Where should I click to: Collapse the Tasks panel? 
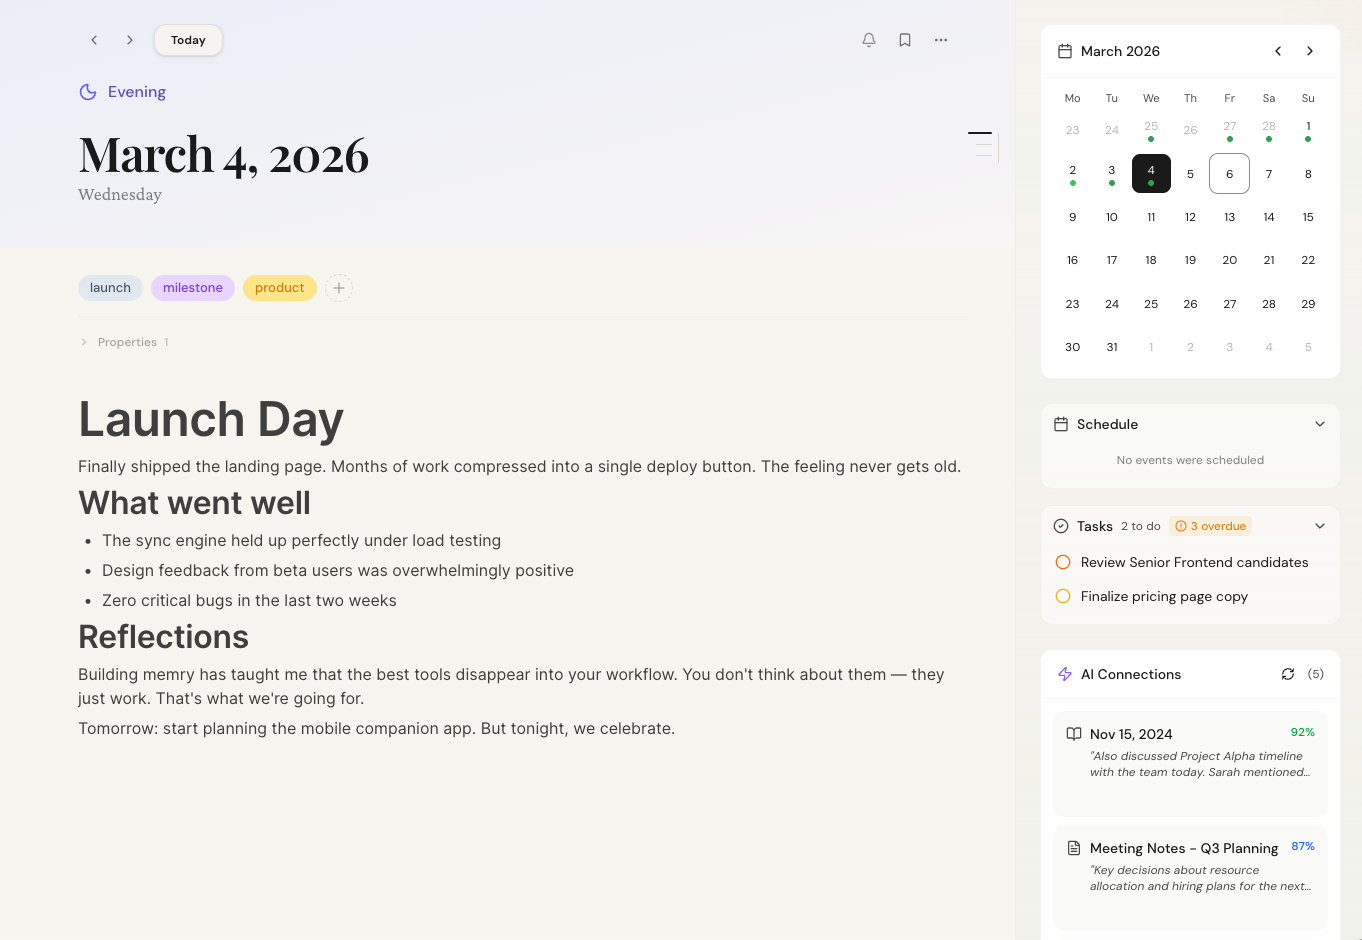click(x=1320, y=525)
